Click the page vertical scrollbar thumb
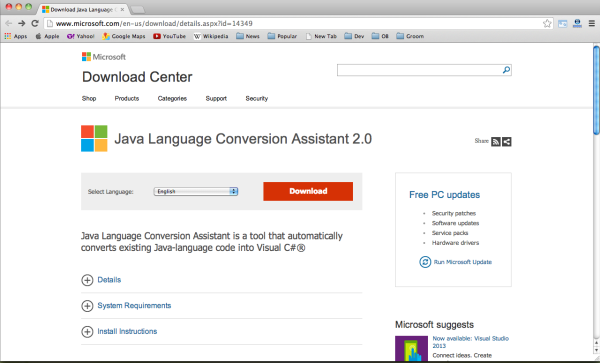The width and height of the screenshot is (600, 363). 596,90
